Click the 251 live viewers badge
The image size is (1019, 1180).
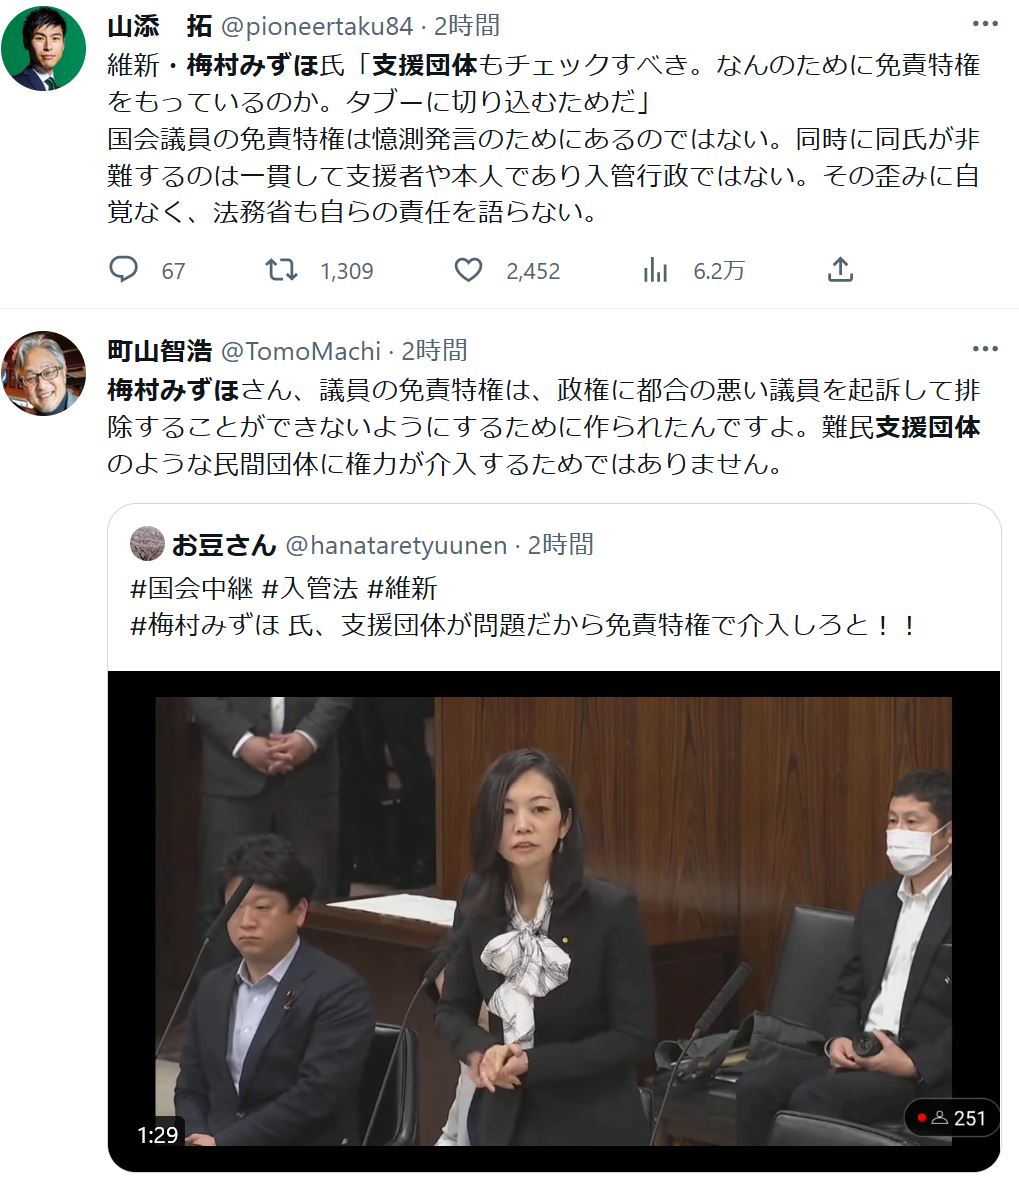coord(951,1118)
